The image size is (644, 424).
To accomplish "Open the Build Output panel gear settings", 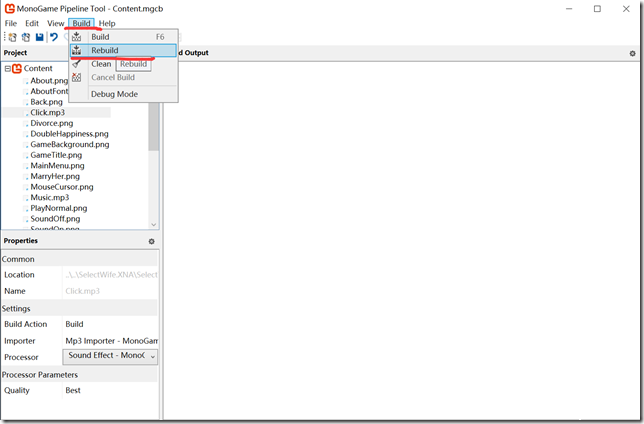I will 632,52.
